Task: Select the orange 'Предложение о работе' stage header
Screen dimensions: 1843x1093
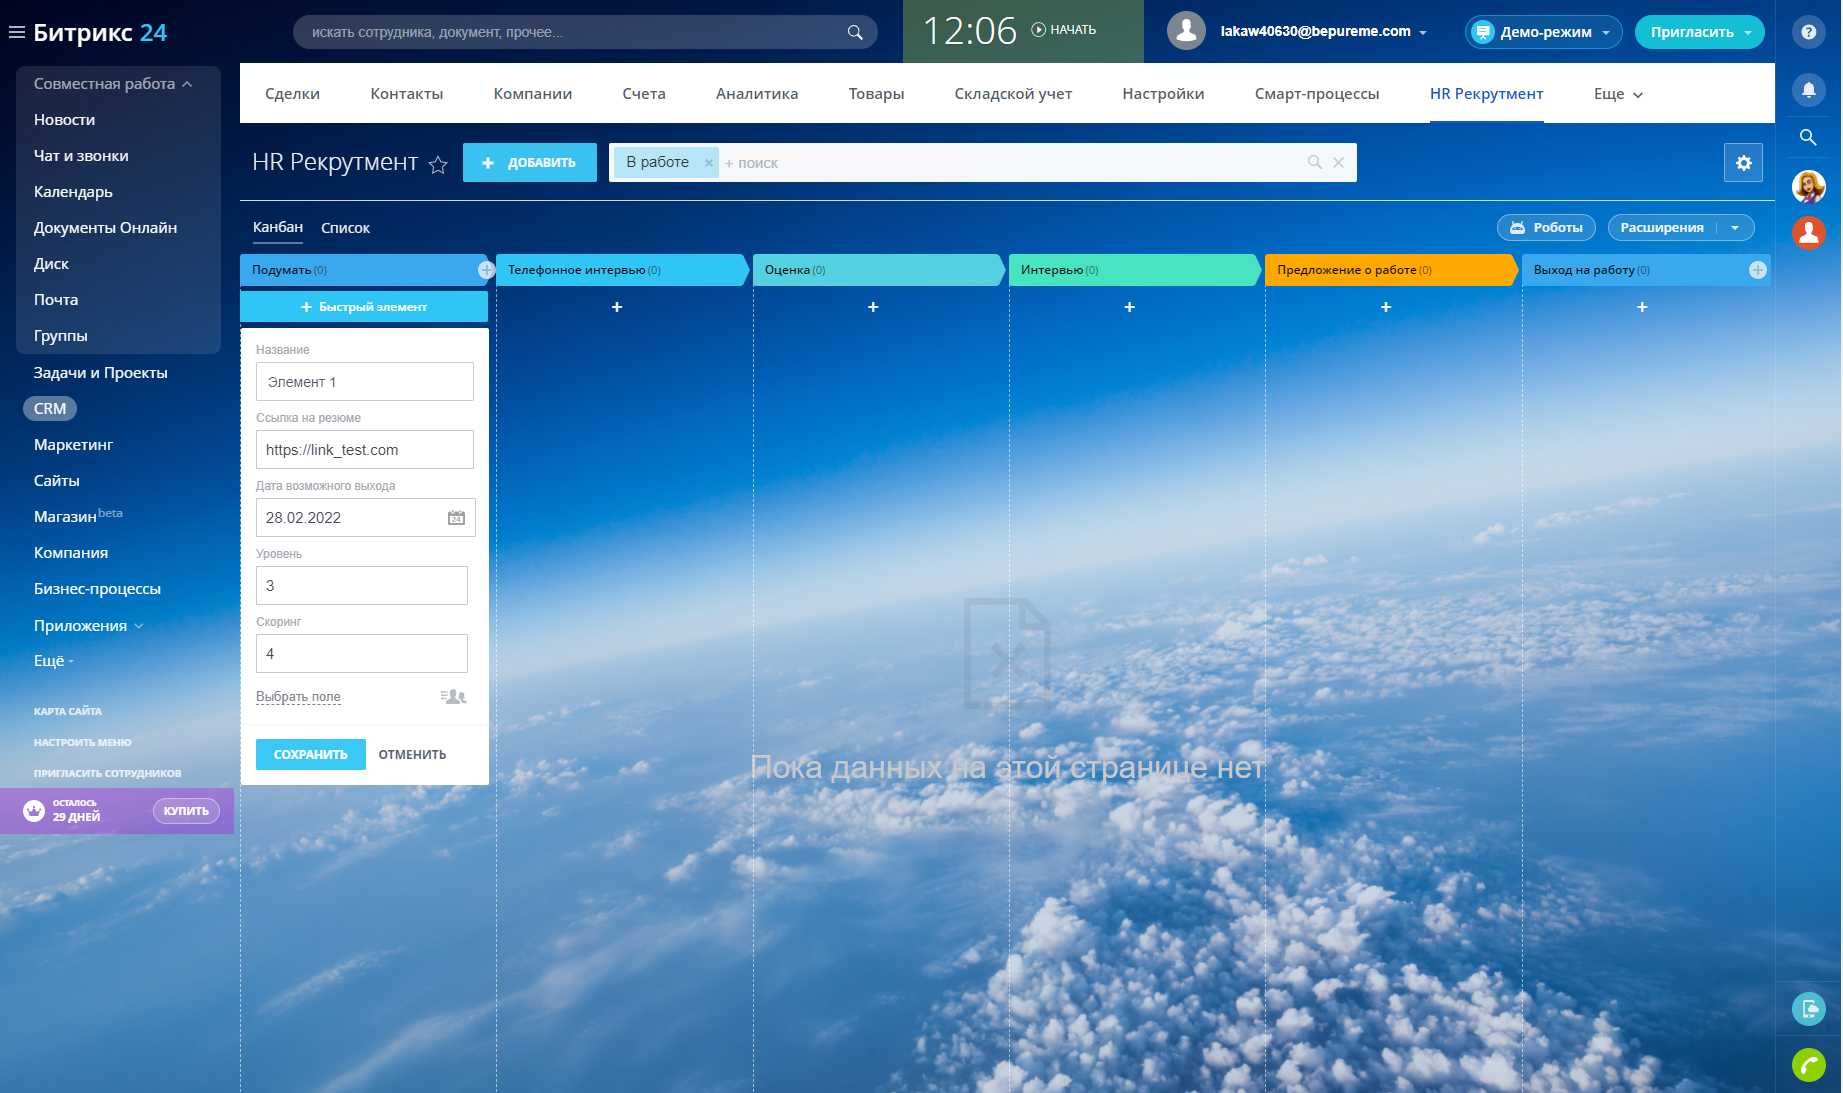Action: pos(1388,270)
